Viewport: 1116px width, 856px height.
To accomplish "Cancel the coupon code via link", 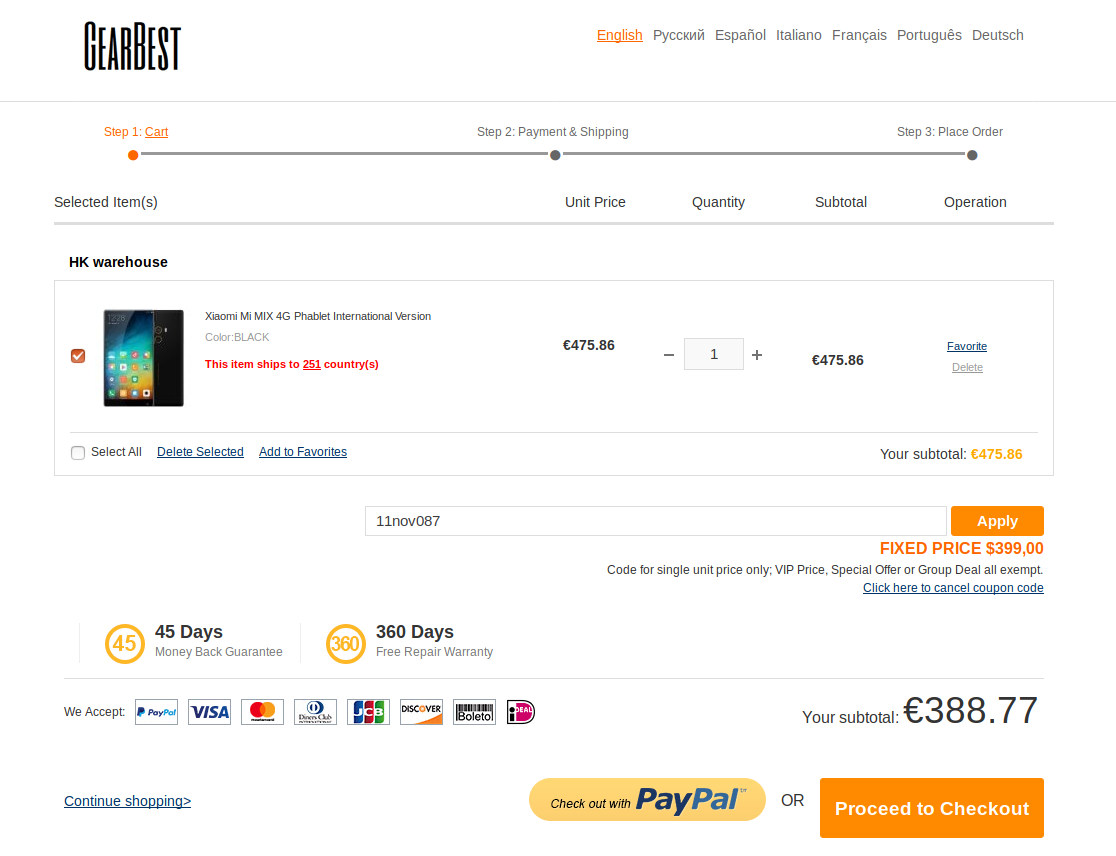I will pyautogui.click(x=953, y=588).
